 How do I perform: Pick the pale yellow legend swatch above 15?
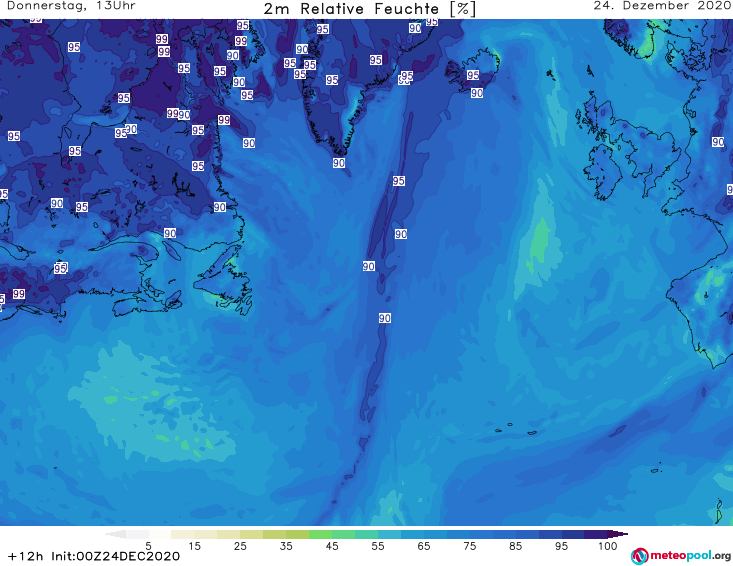[x=183, y=534]
